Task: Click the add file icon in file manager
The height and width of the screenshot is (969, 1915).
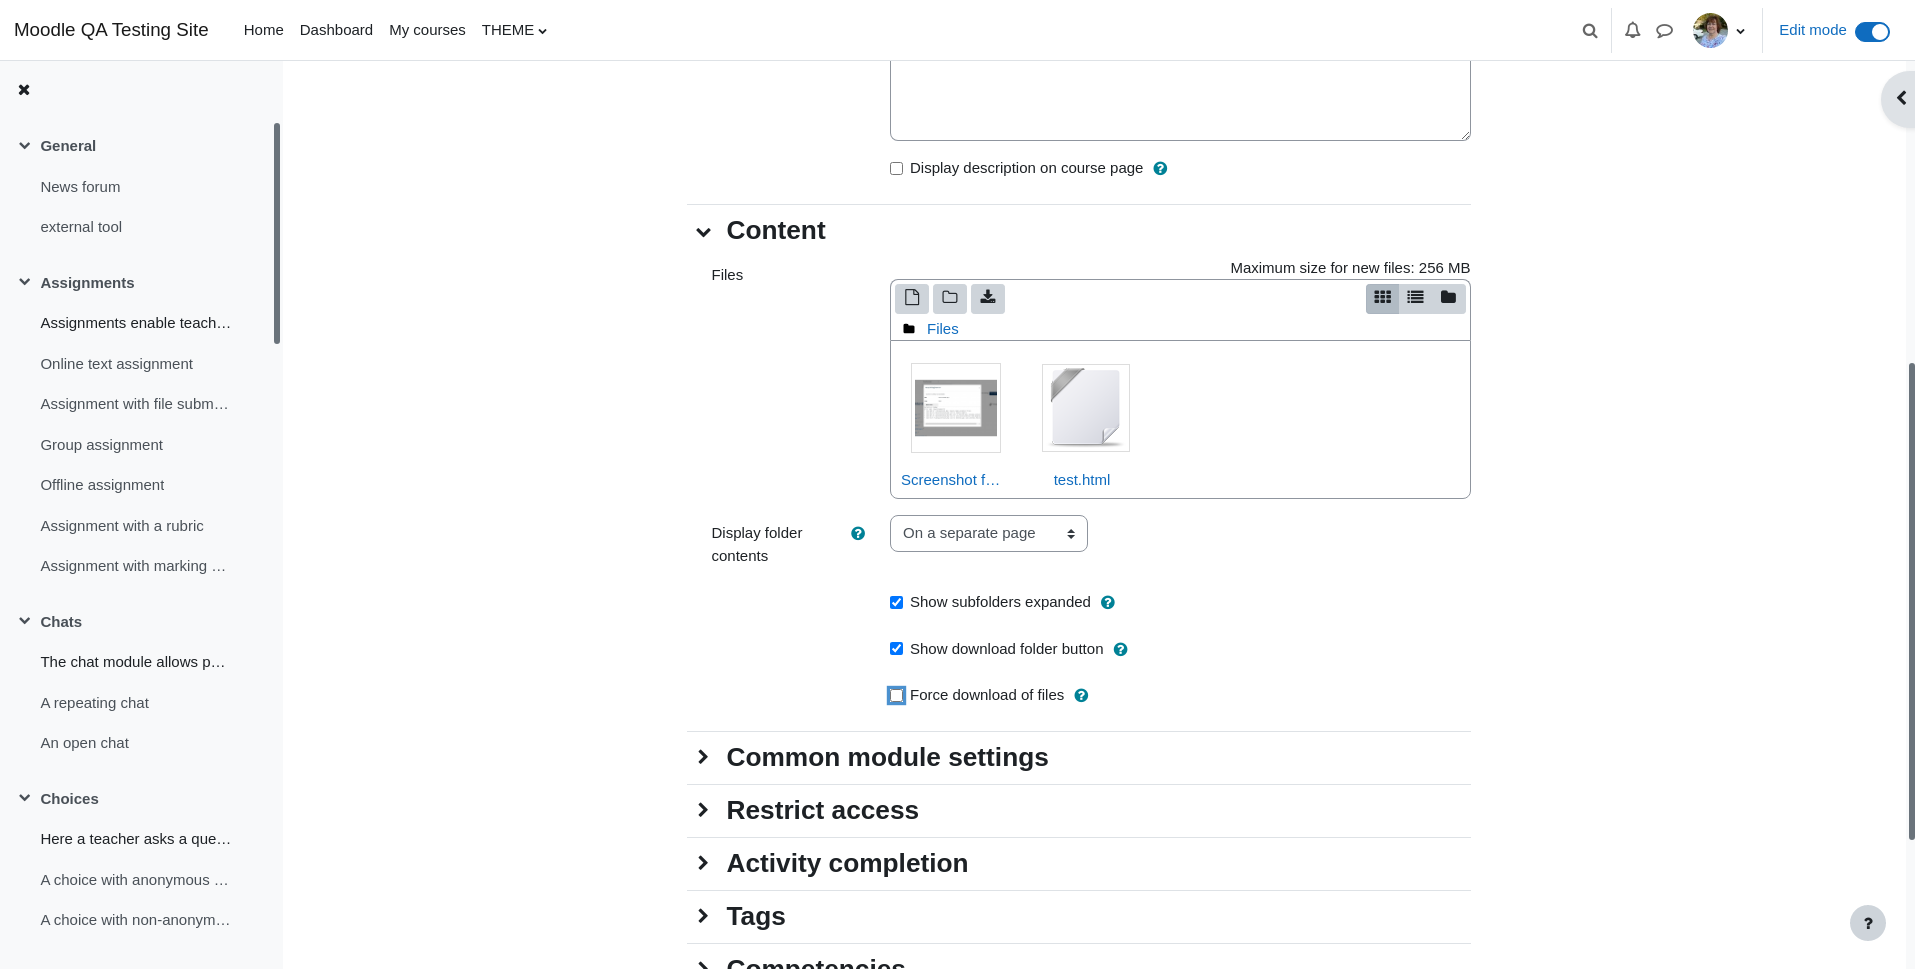Action: [911, 298]
